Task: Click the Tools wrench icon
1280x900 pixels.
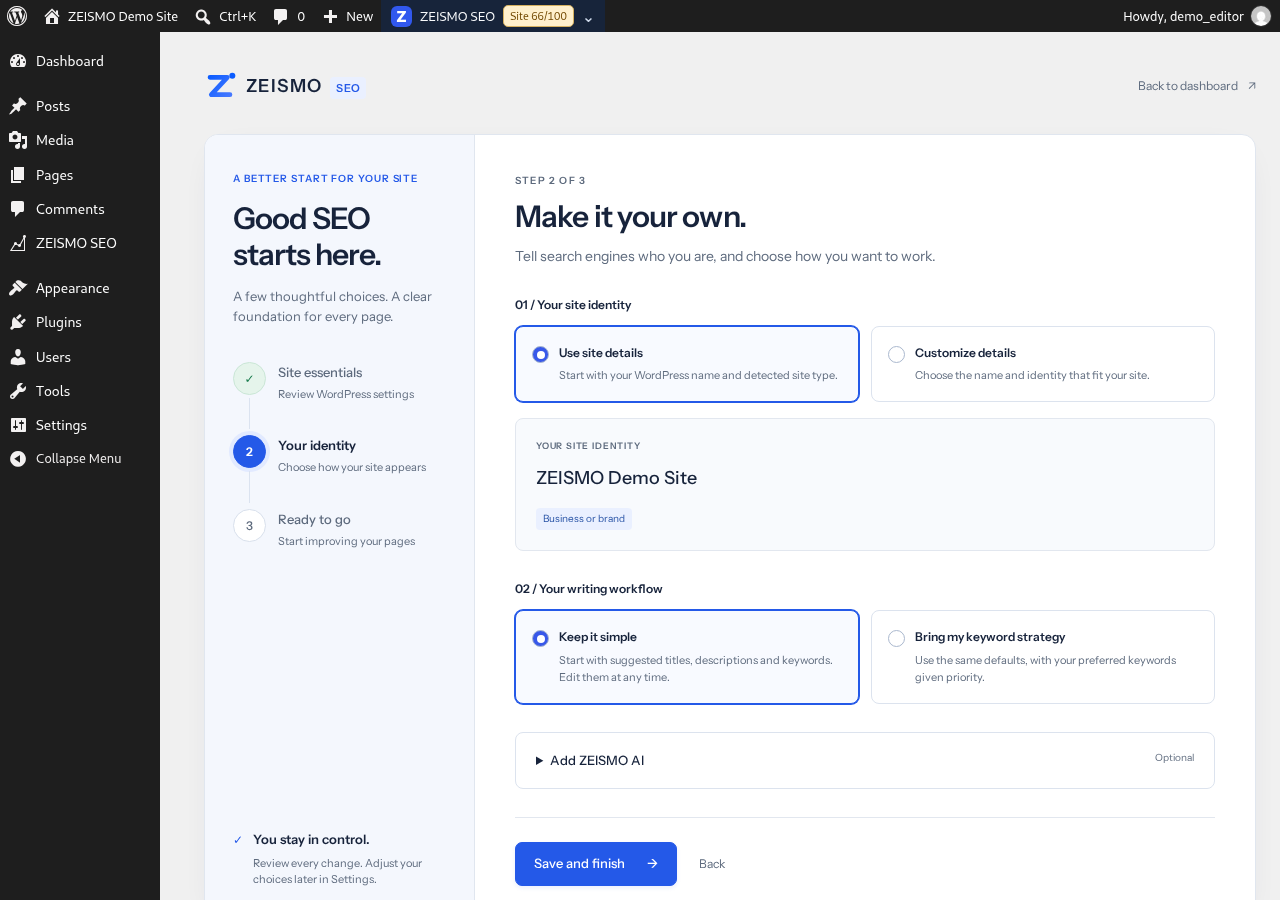Action: [18, 391]
